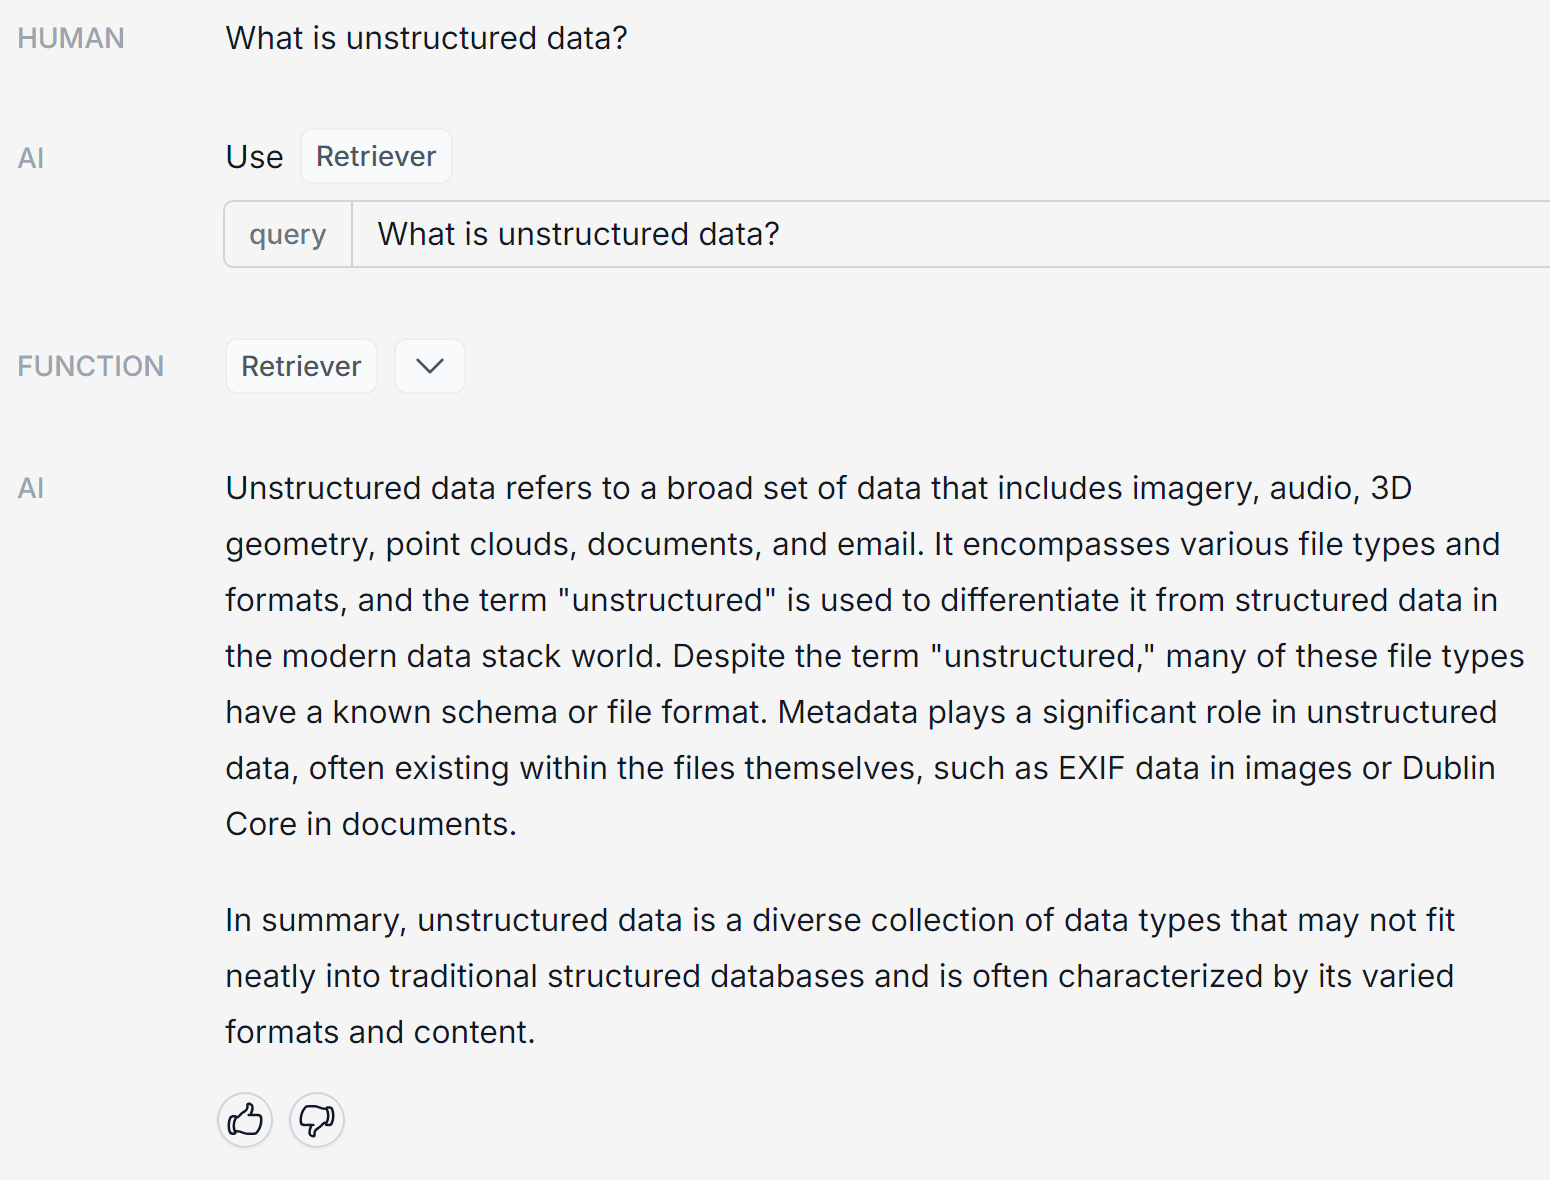This screenshot has width=1550, height=1180.
Task: Expand the Retriever function output chevron
Action: click(430, 366)
